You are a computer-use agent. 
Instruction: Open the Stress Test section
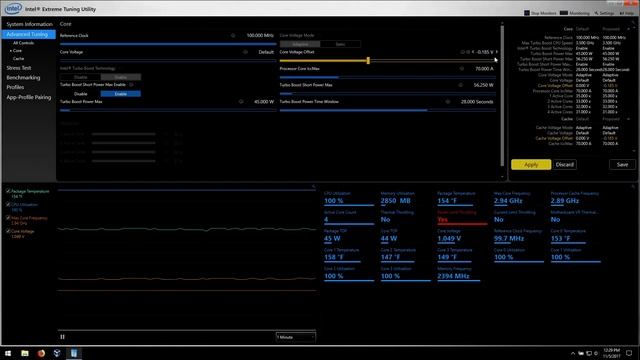click(x=19, y=68)
